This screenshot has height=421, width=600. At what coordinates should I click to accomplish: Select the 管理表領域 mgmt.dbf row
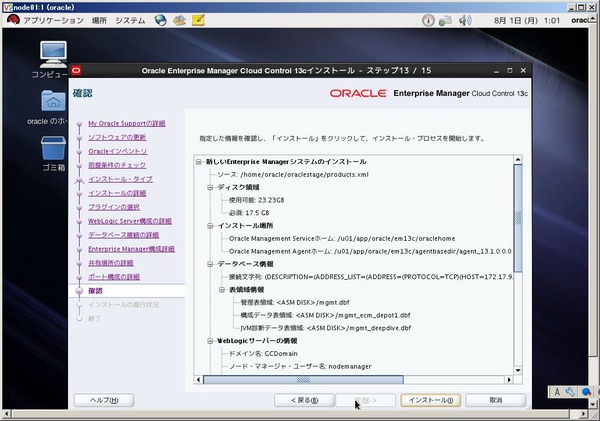tap(295, 302)
